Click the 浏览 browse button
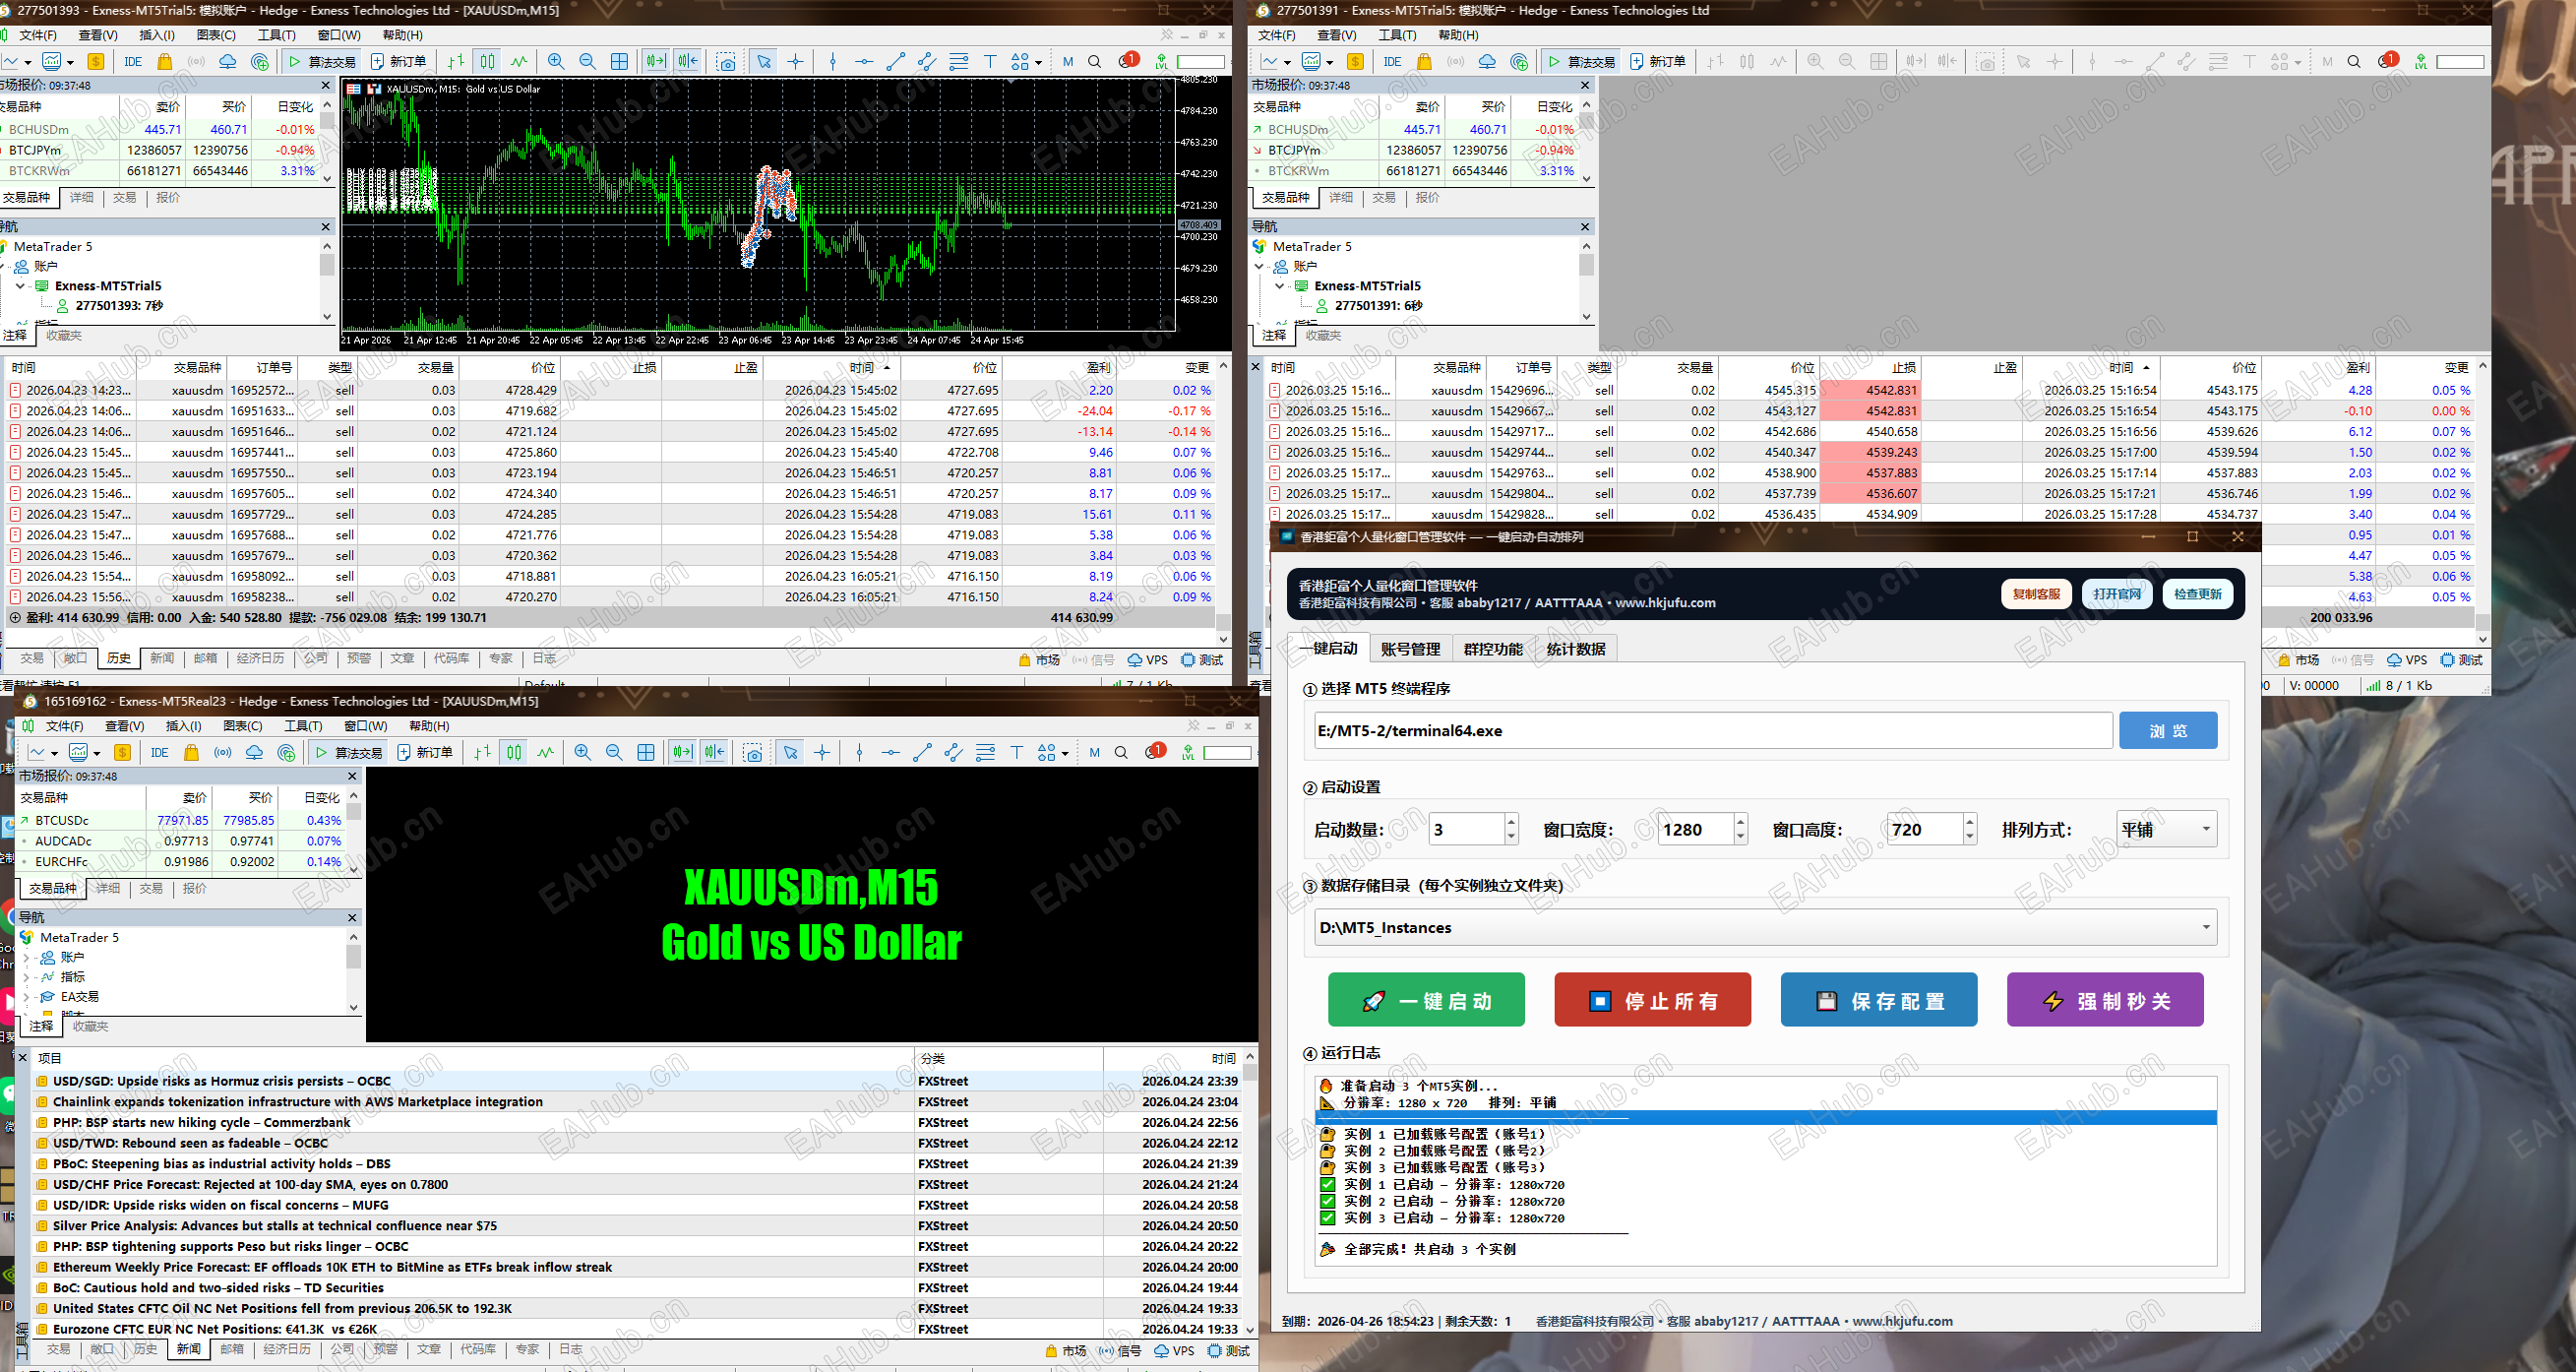The height and width of the screenshot is (1372, 2576). [x=2167, y=731]
